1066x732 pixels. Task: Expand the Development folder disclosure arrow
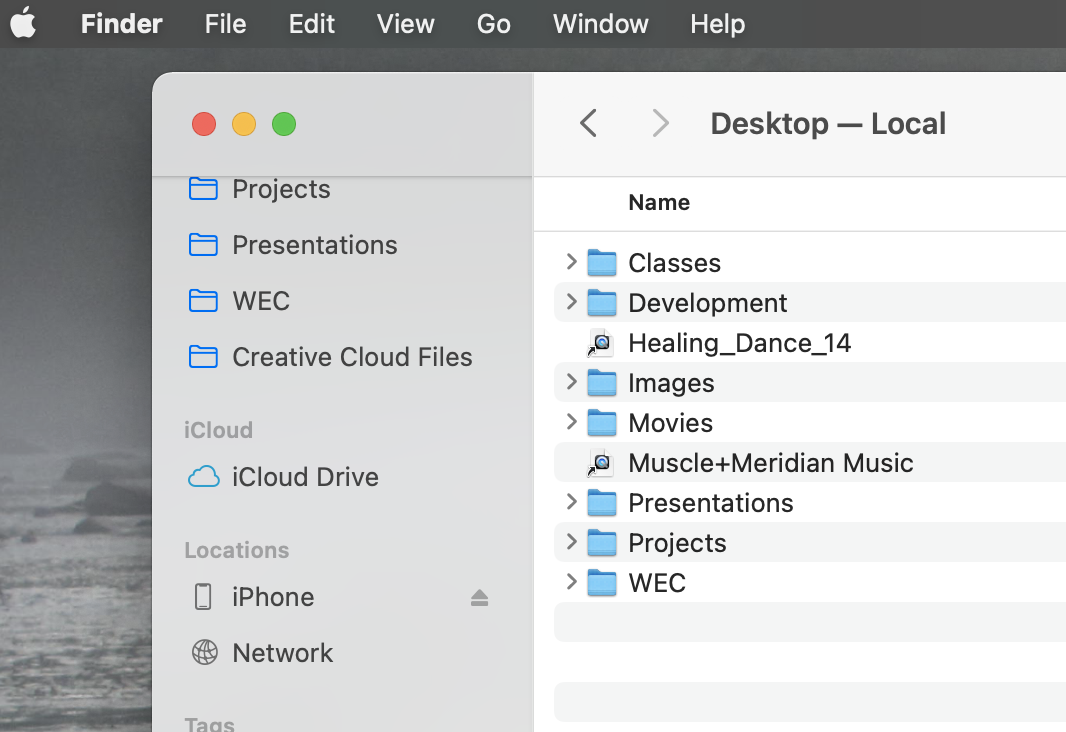click(571, 302)
